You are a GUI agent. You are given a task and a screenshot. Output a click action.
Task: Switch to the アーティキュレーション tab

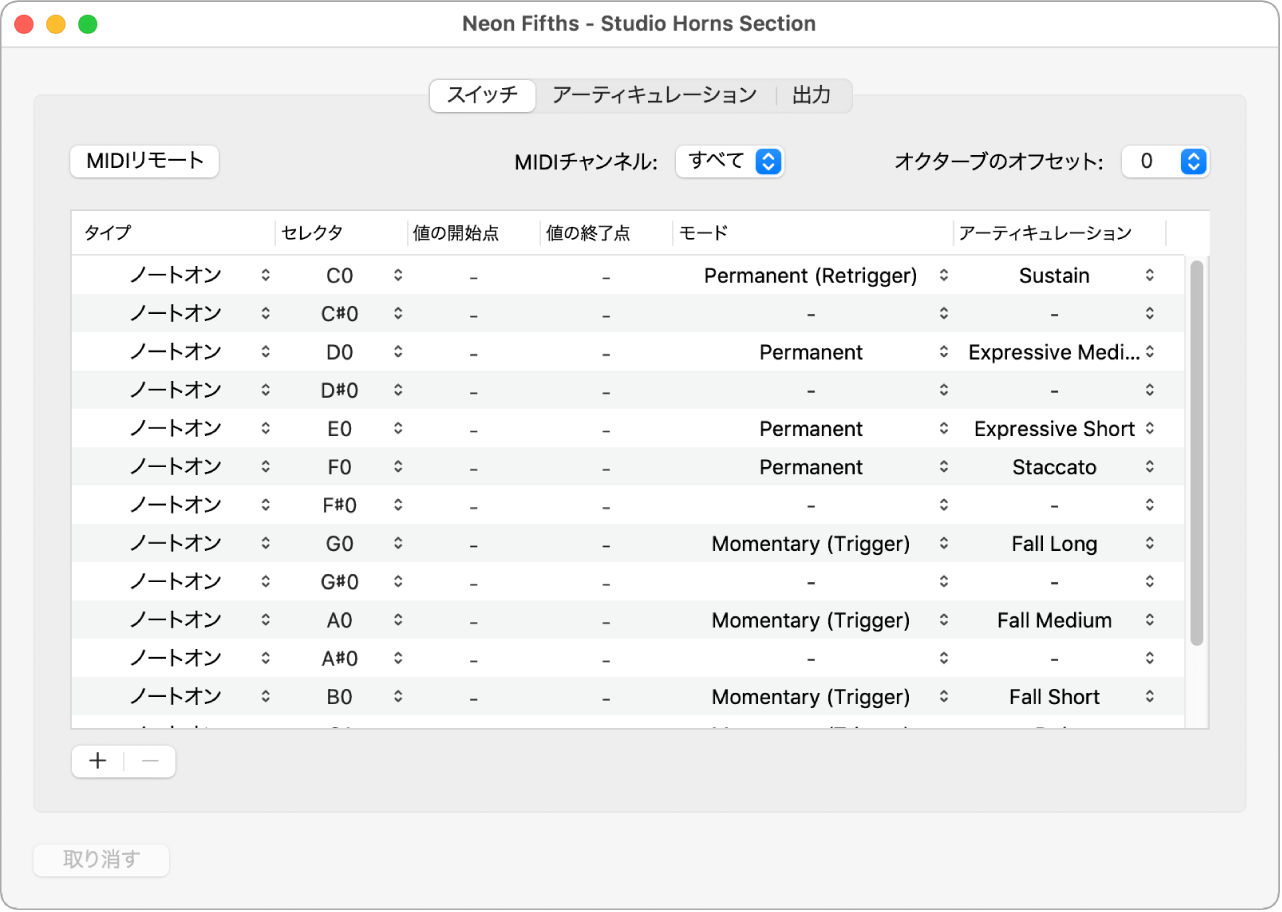(655, 95)
